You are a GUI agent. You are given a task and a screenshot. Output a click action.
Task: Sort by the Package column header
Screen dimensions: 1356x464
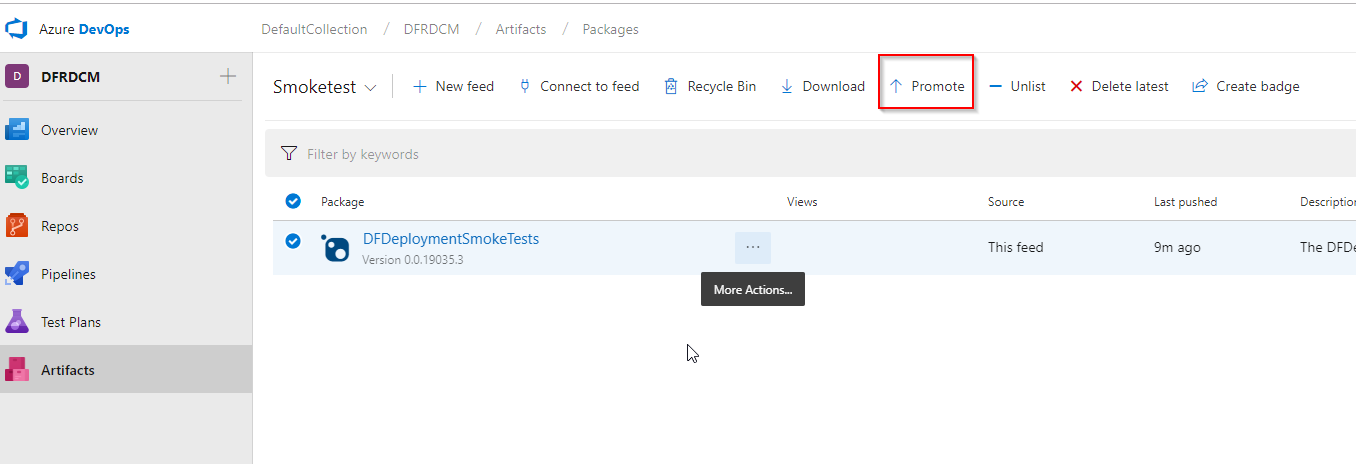click(x=342, y=202)
